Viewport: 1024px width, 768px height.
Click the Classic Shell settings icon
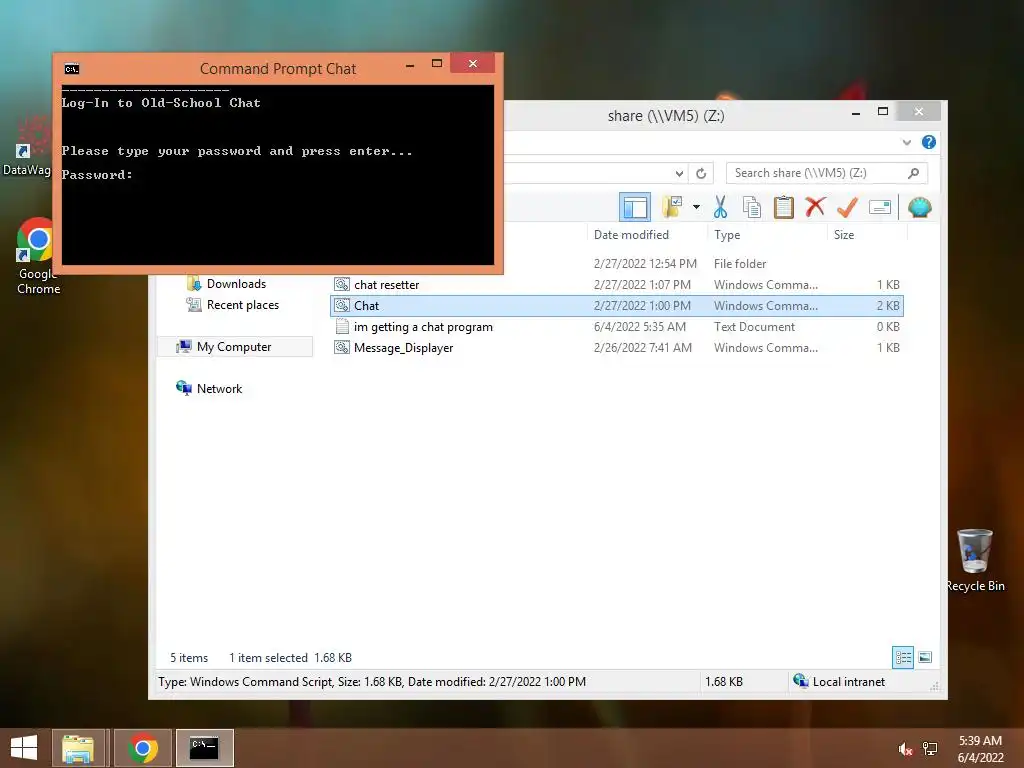919,208
